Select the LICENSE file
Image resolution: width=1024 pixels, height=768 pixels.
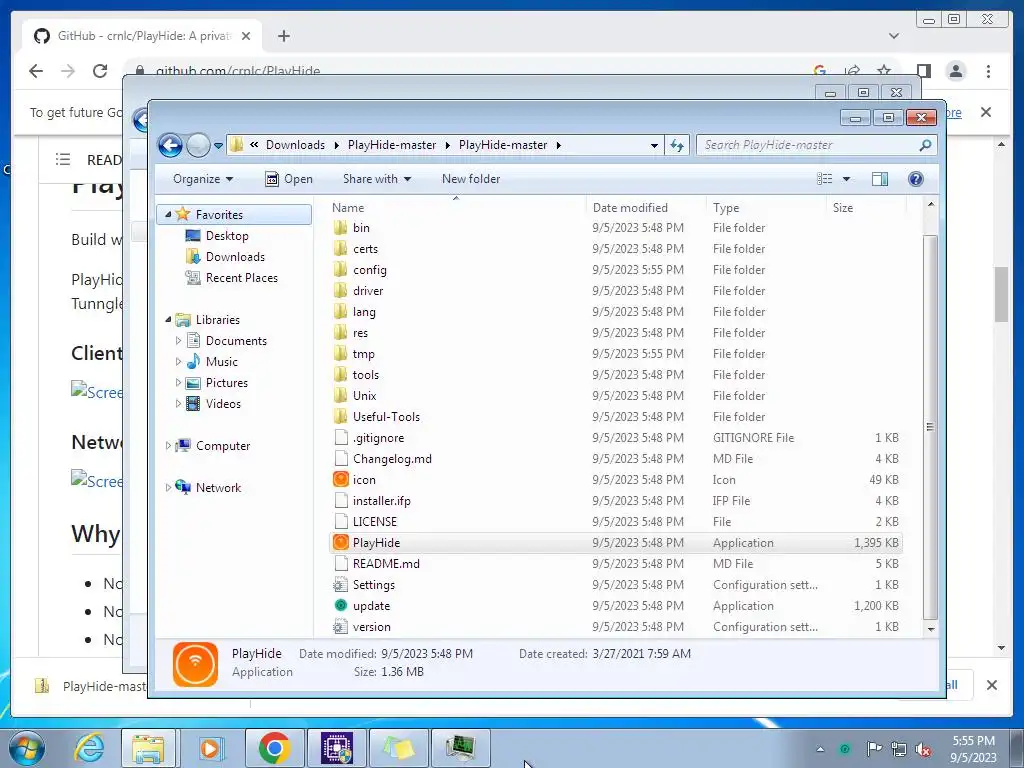coord(374,522)
